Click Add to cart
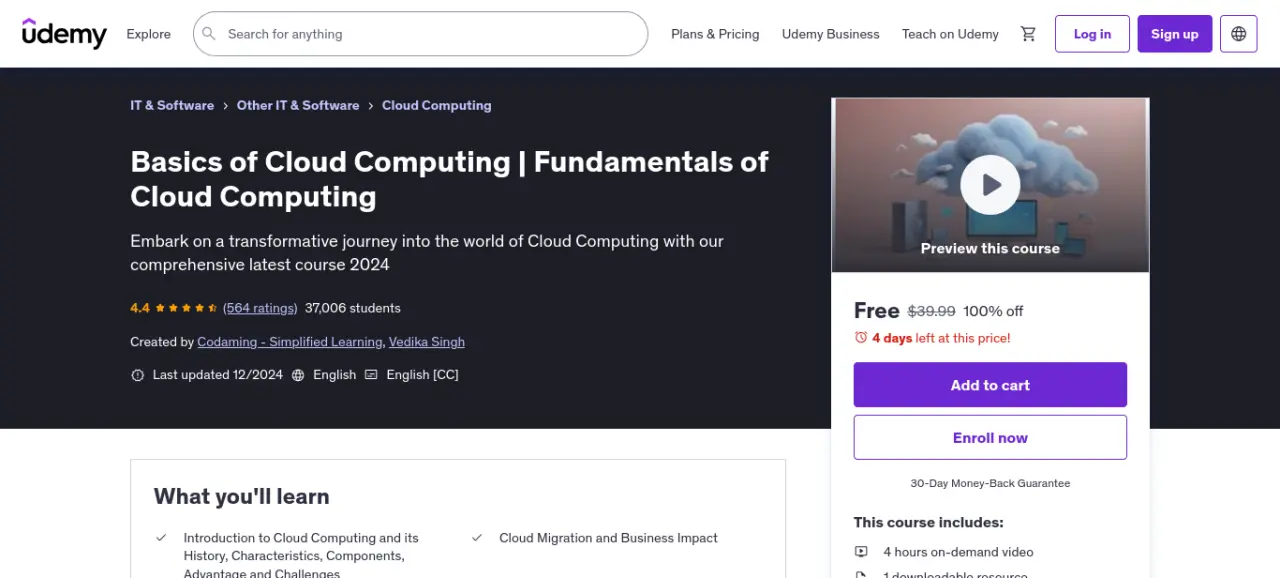This screenshot has width=1280, height=578. click(990, 385)
